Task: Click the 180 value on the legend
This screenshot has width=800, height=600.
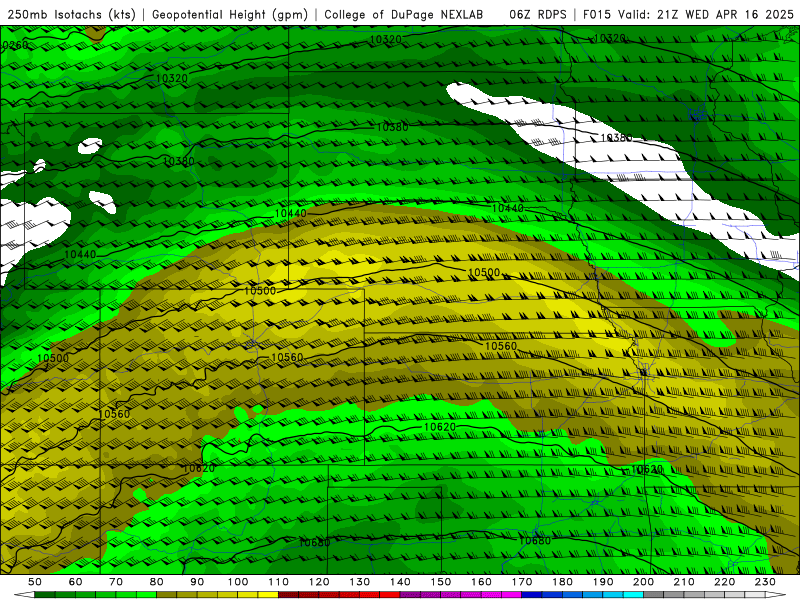Action: point(562,582)
